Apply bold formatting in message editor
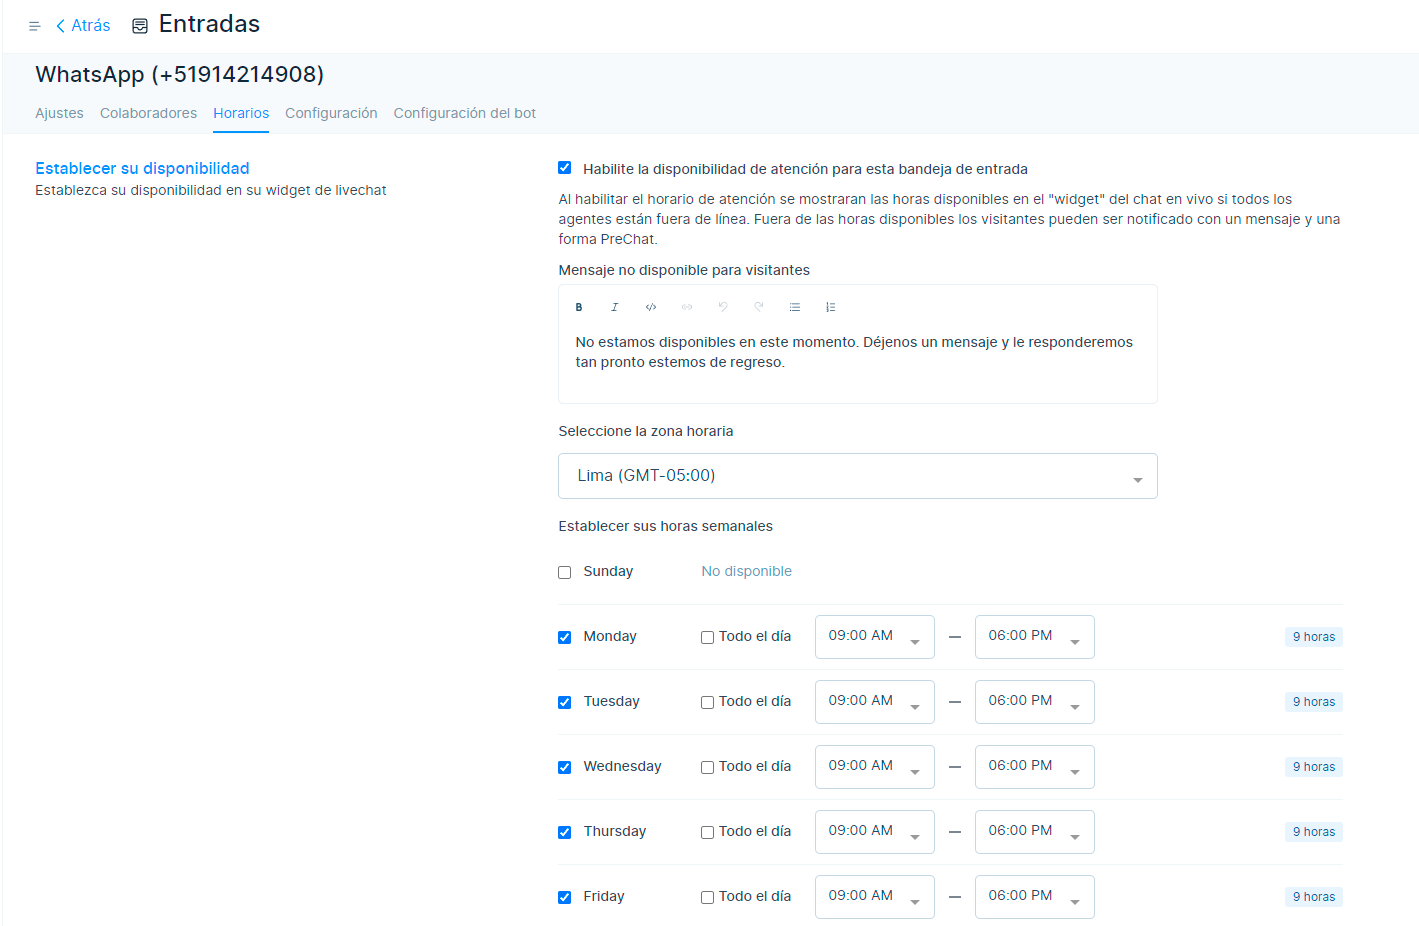Screen dimensions: 1419x926 579,307
